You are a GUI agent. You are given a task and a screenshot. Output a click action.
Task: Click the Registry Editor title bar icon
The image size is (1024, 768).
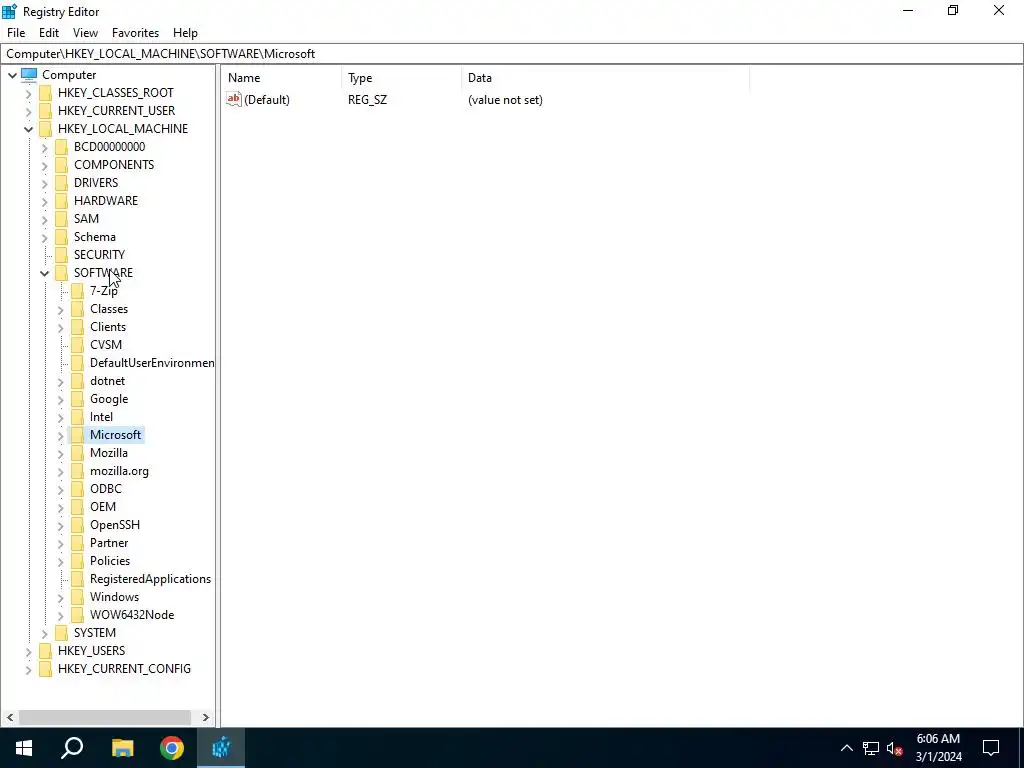[9, 11]
